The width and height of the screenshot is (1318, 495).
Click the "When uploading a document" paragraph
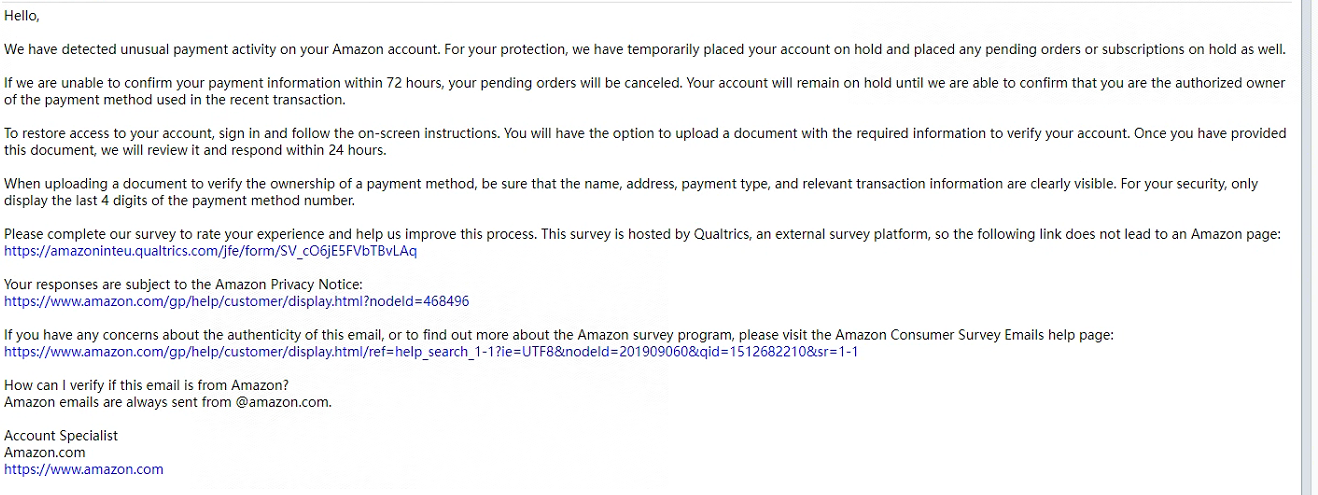pos(631,192)
